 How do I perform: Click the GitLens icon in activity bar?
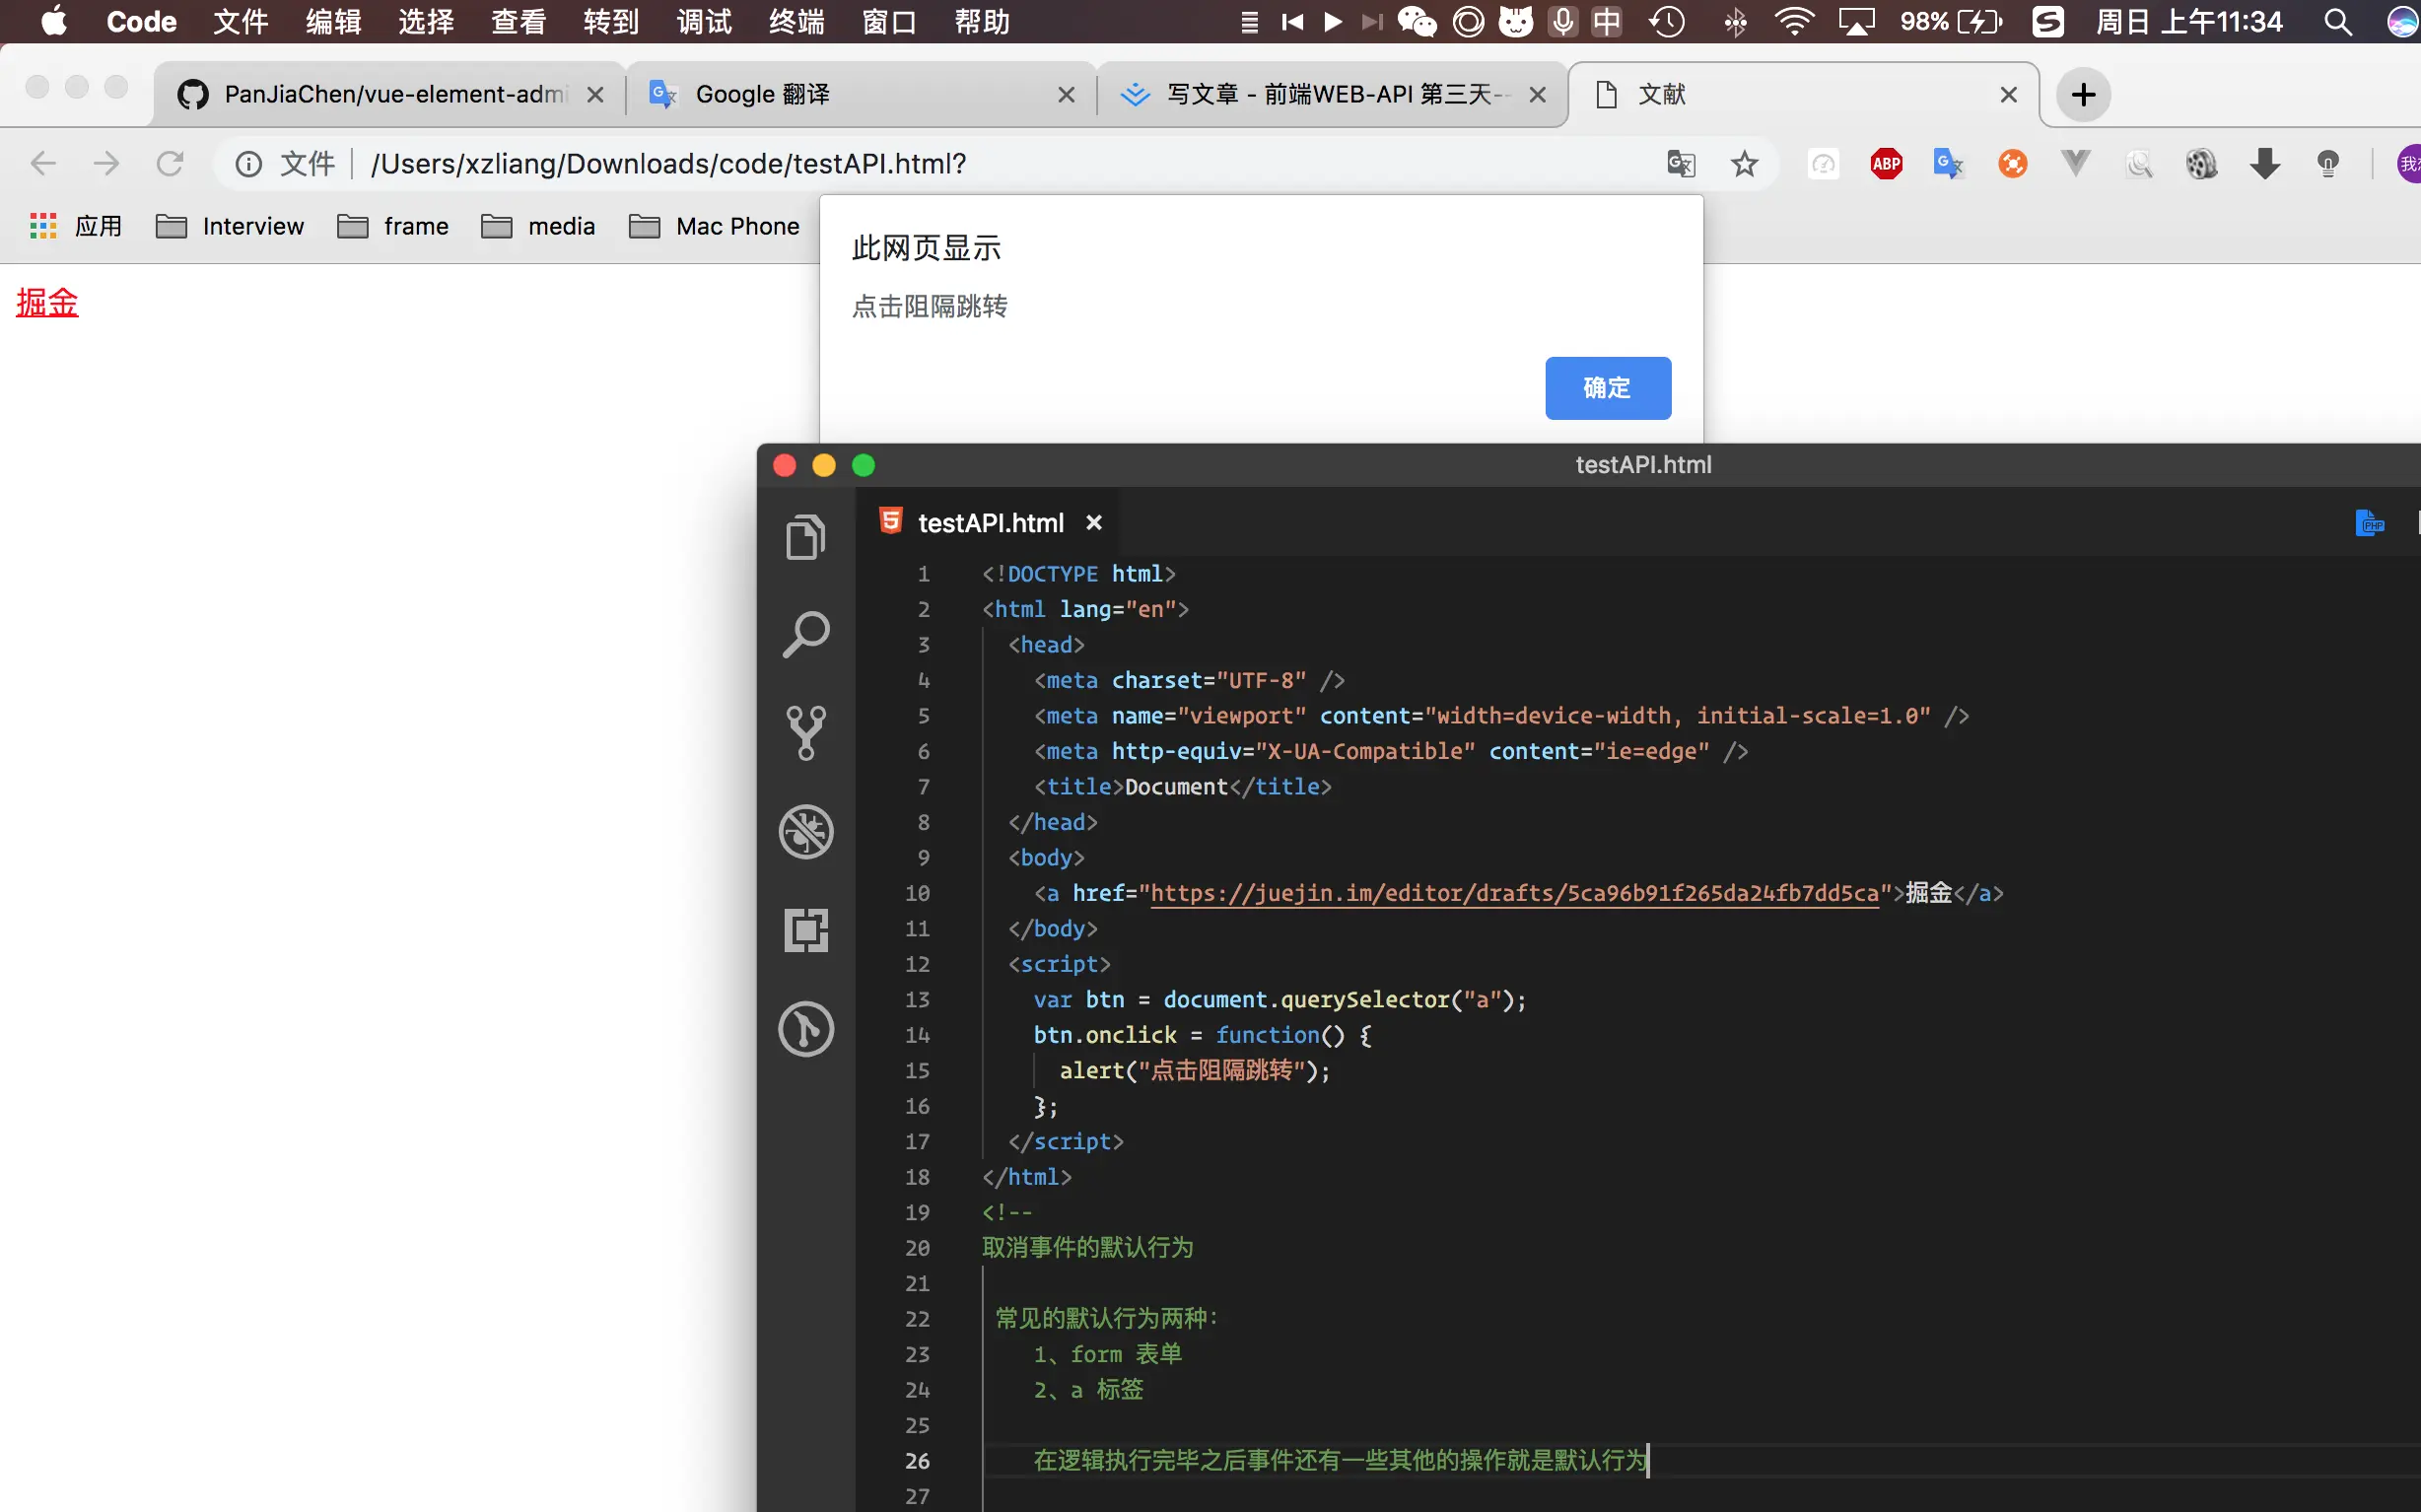(x=806, y=1029)
